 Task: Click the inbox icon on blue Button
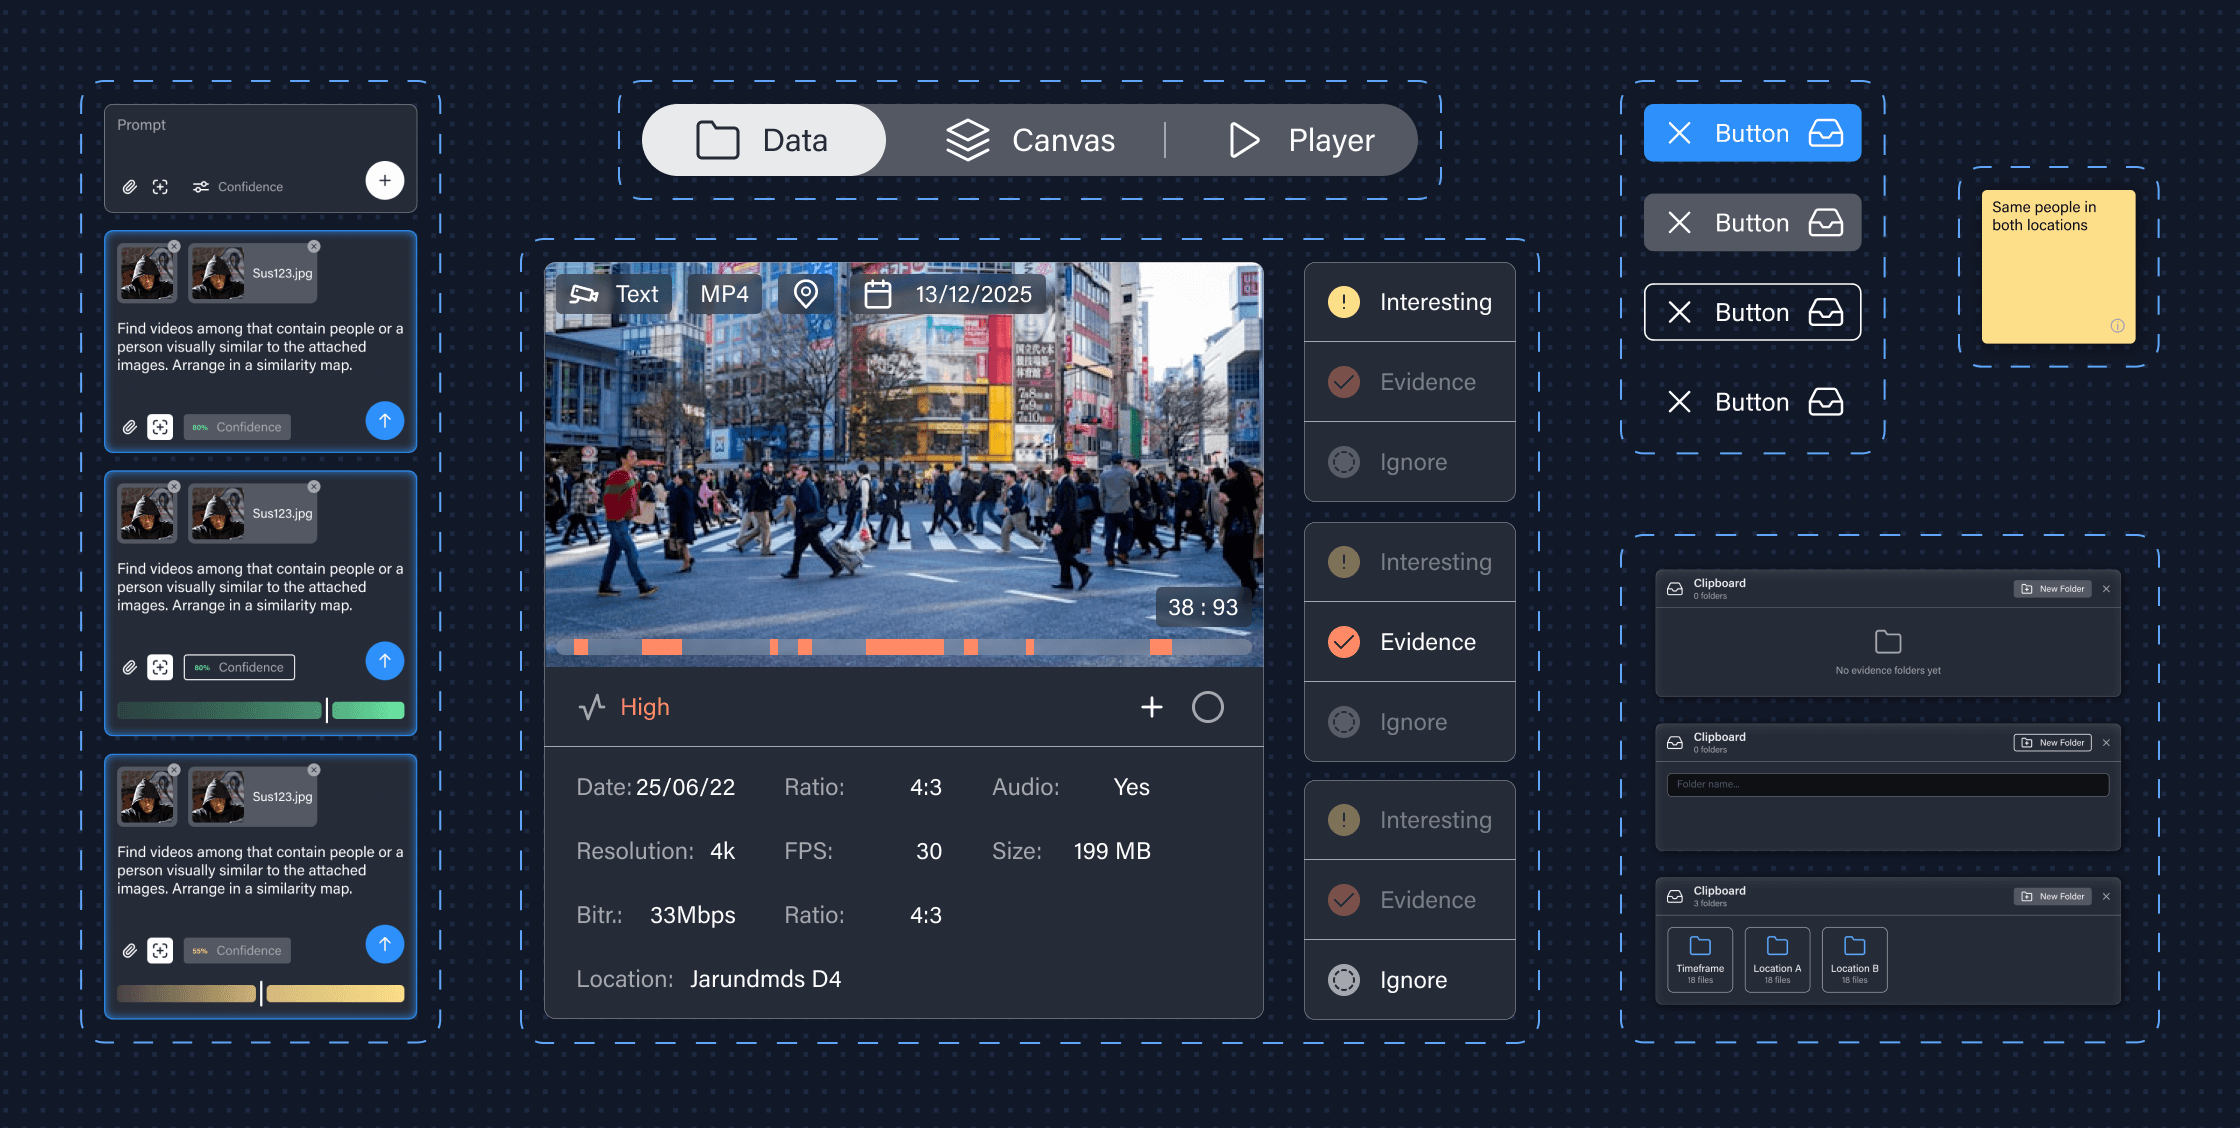(1826, 133)
